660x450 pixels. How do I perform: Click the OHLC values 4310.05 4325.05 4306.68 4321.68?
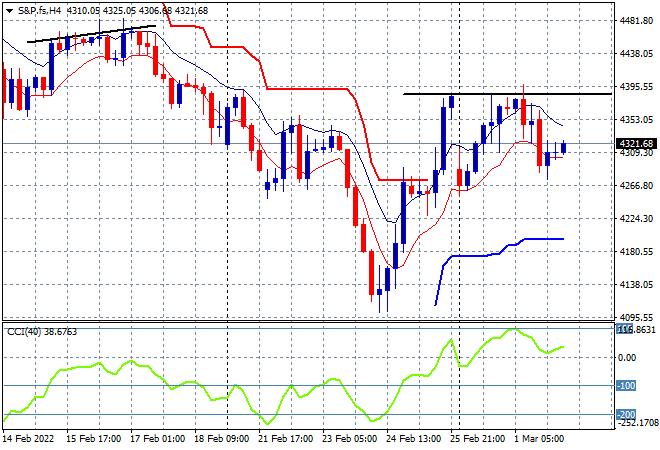point(137,11)
